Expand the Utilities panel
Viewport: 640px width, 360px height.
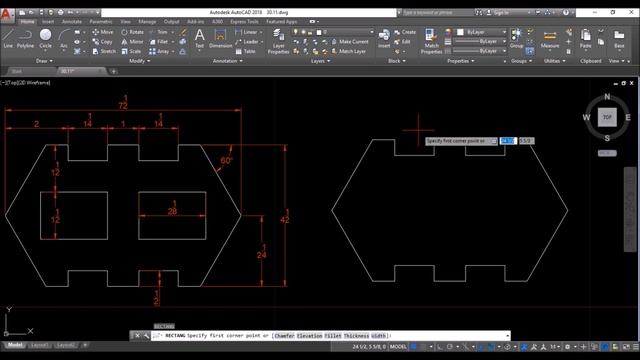[x=554, y=61]
